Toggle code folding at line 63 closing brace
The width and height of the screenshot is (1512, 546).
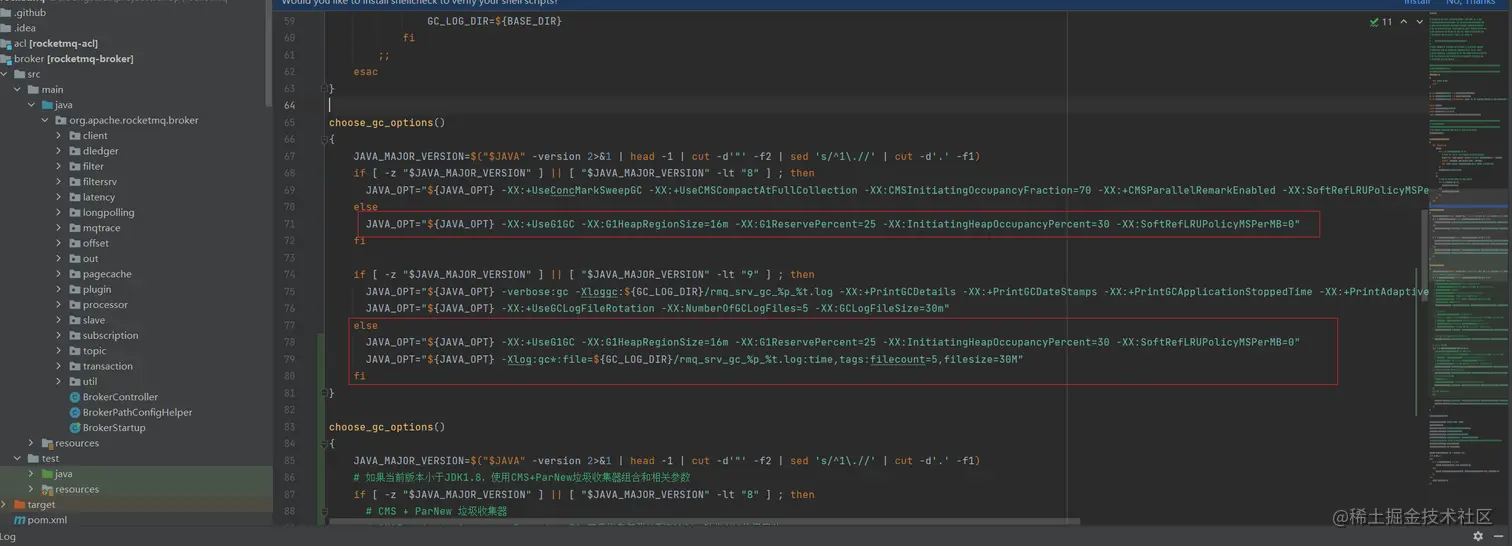pyautogui.click(x=323, y=88)
